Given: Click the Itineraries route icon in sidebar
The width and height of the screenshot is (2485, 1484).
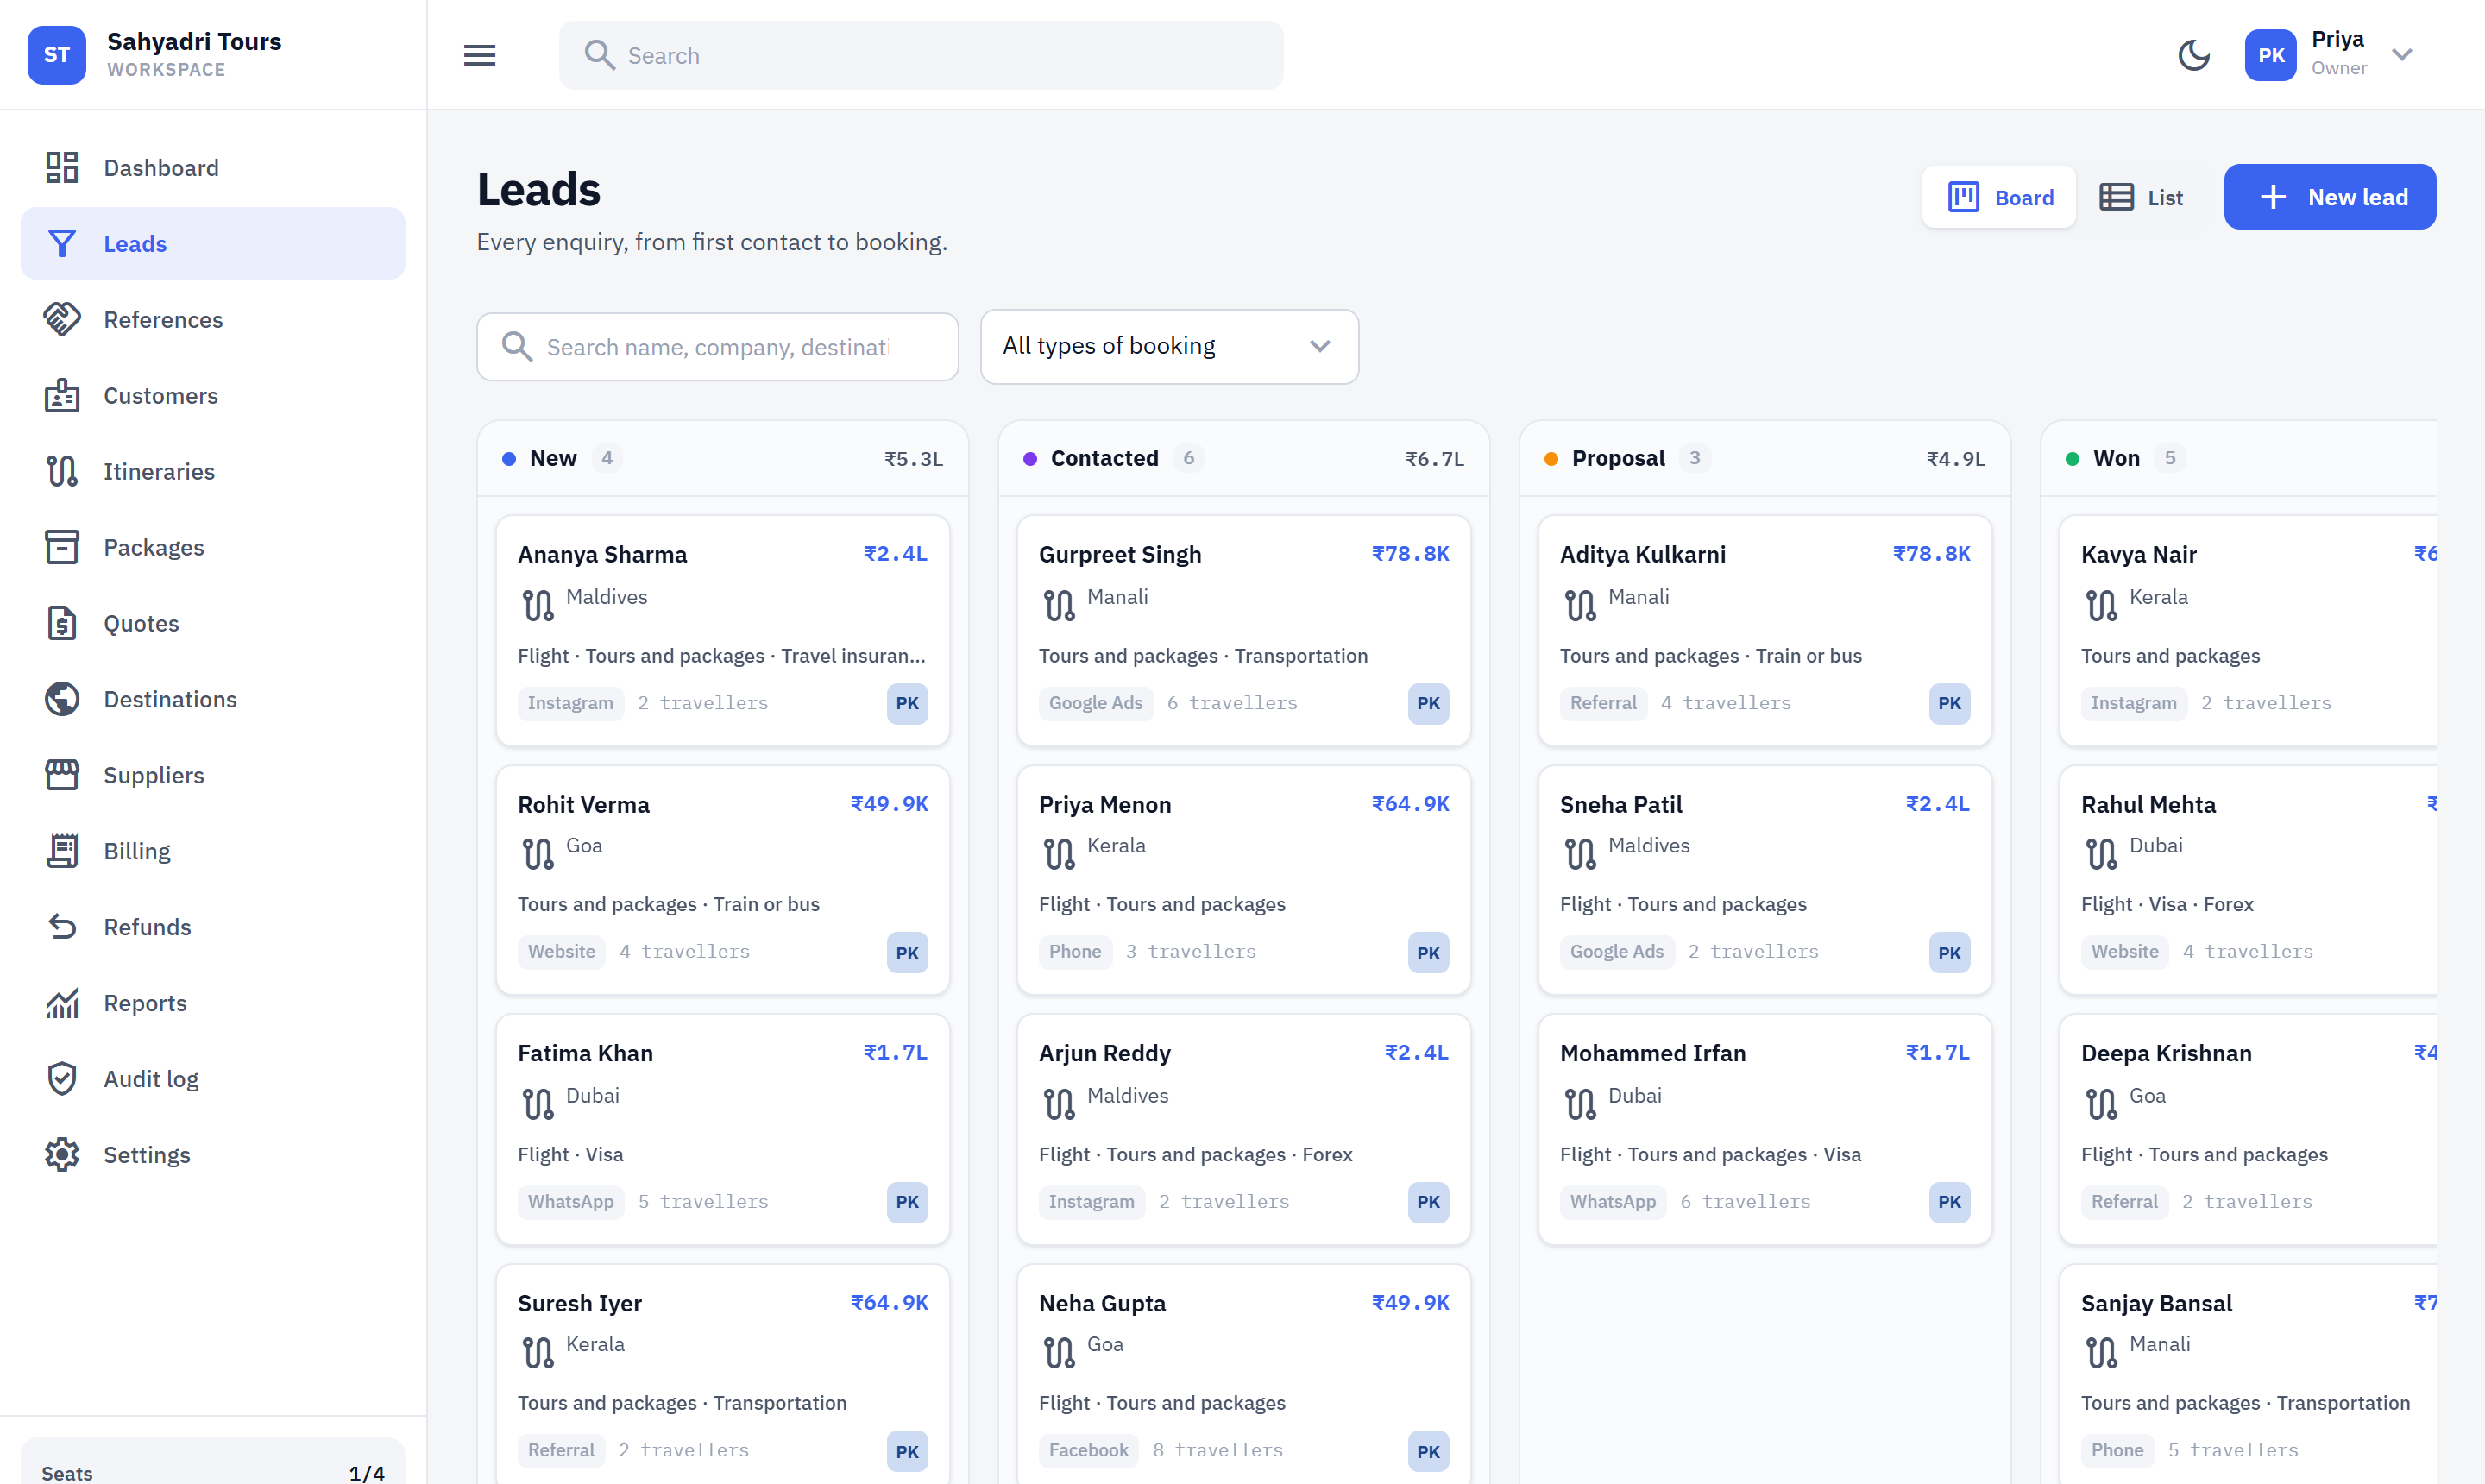Looking at the screenshot, I should (x=62, y=472).
